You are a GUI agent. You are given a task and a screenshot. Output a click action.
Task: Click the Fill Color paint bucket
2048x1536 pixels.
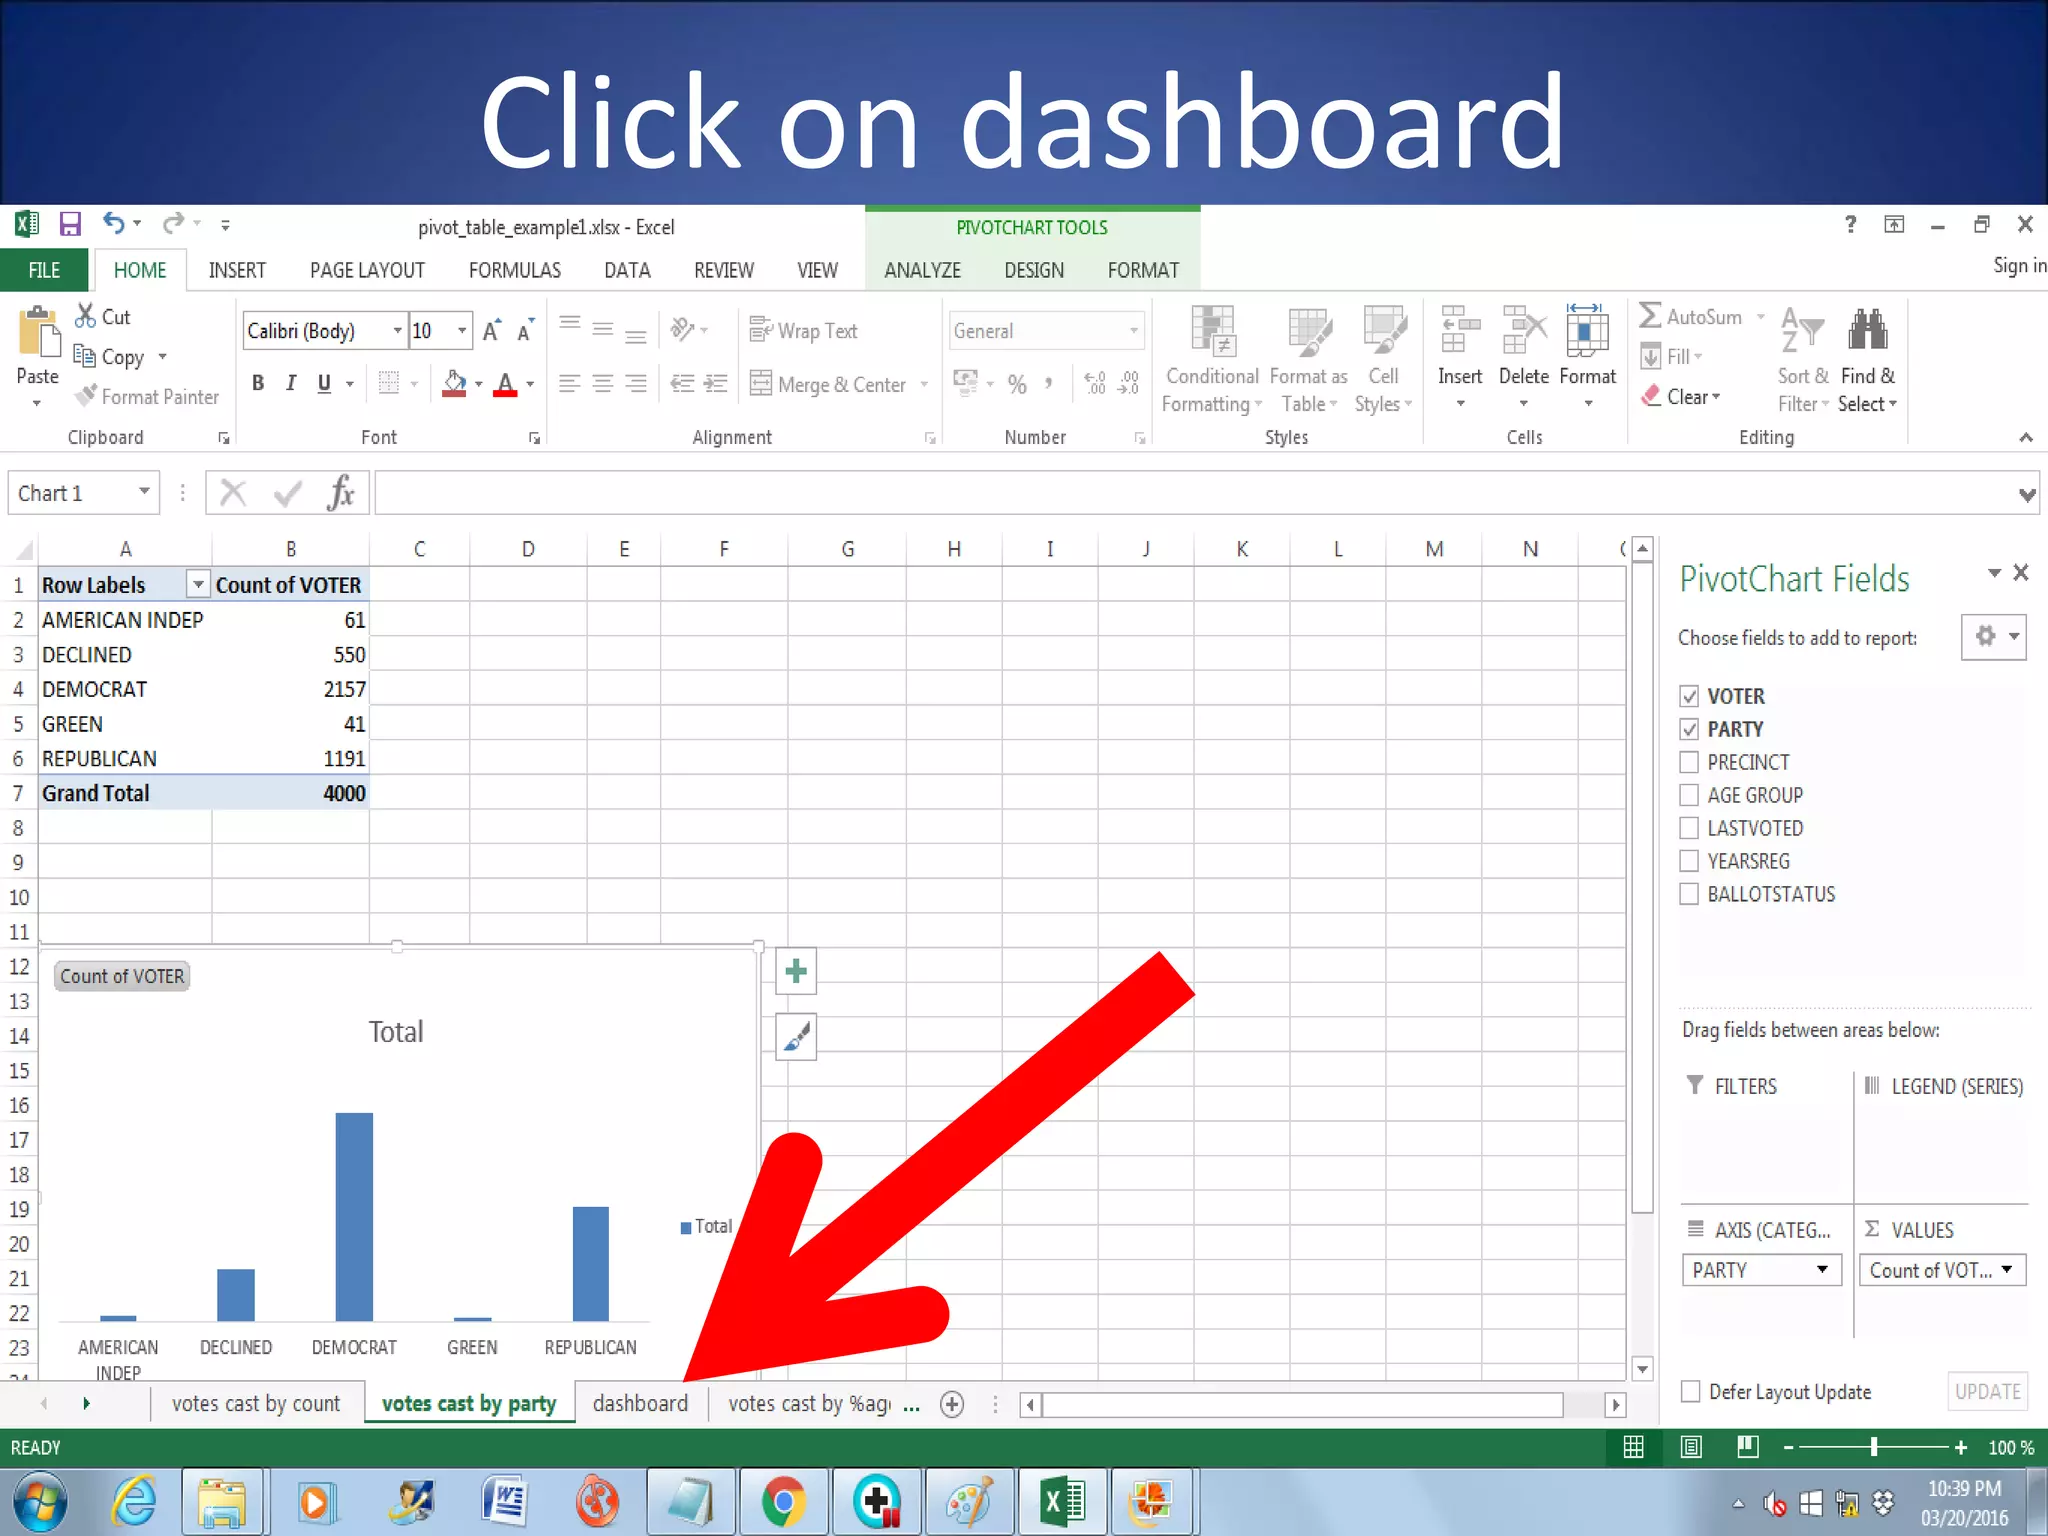(454, 383)
